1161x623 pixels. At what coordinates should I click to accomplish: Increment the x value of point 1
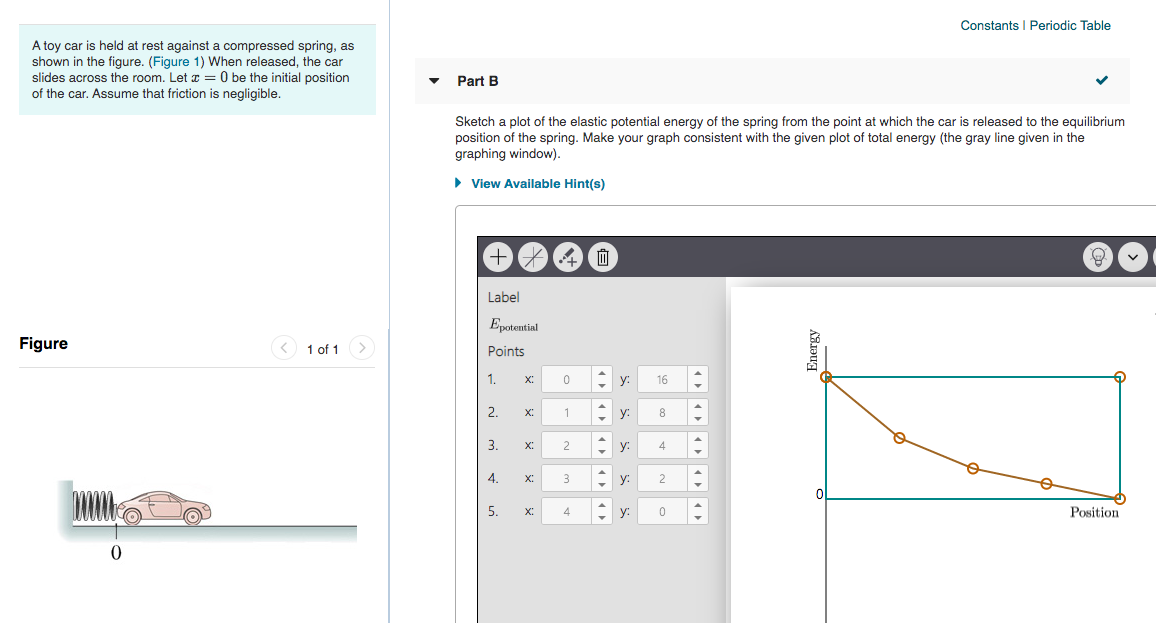(601, 374)
